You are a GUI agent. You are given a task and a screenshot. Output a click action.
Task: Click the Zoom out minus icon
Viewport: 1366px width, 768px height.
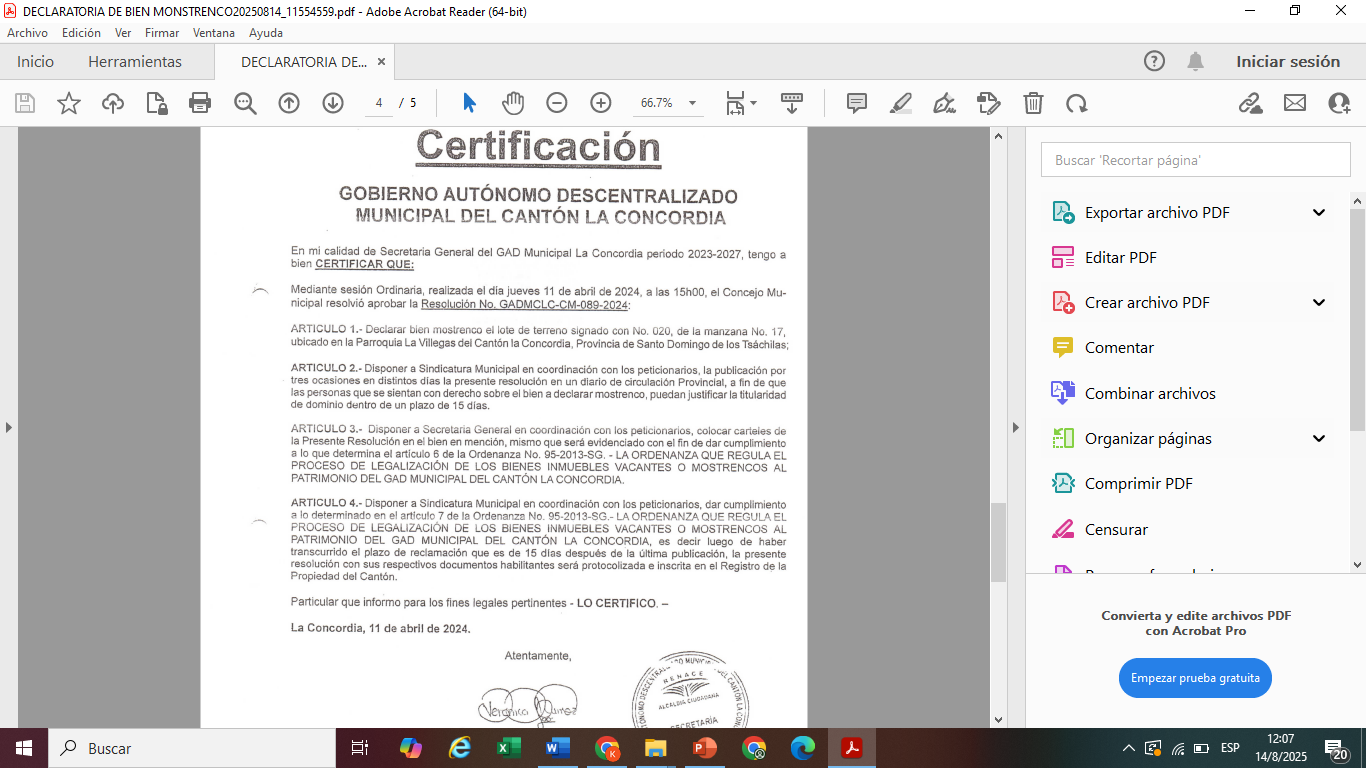[x=557, y=103]
